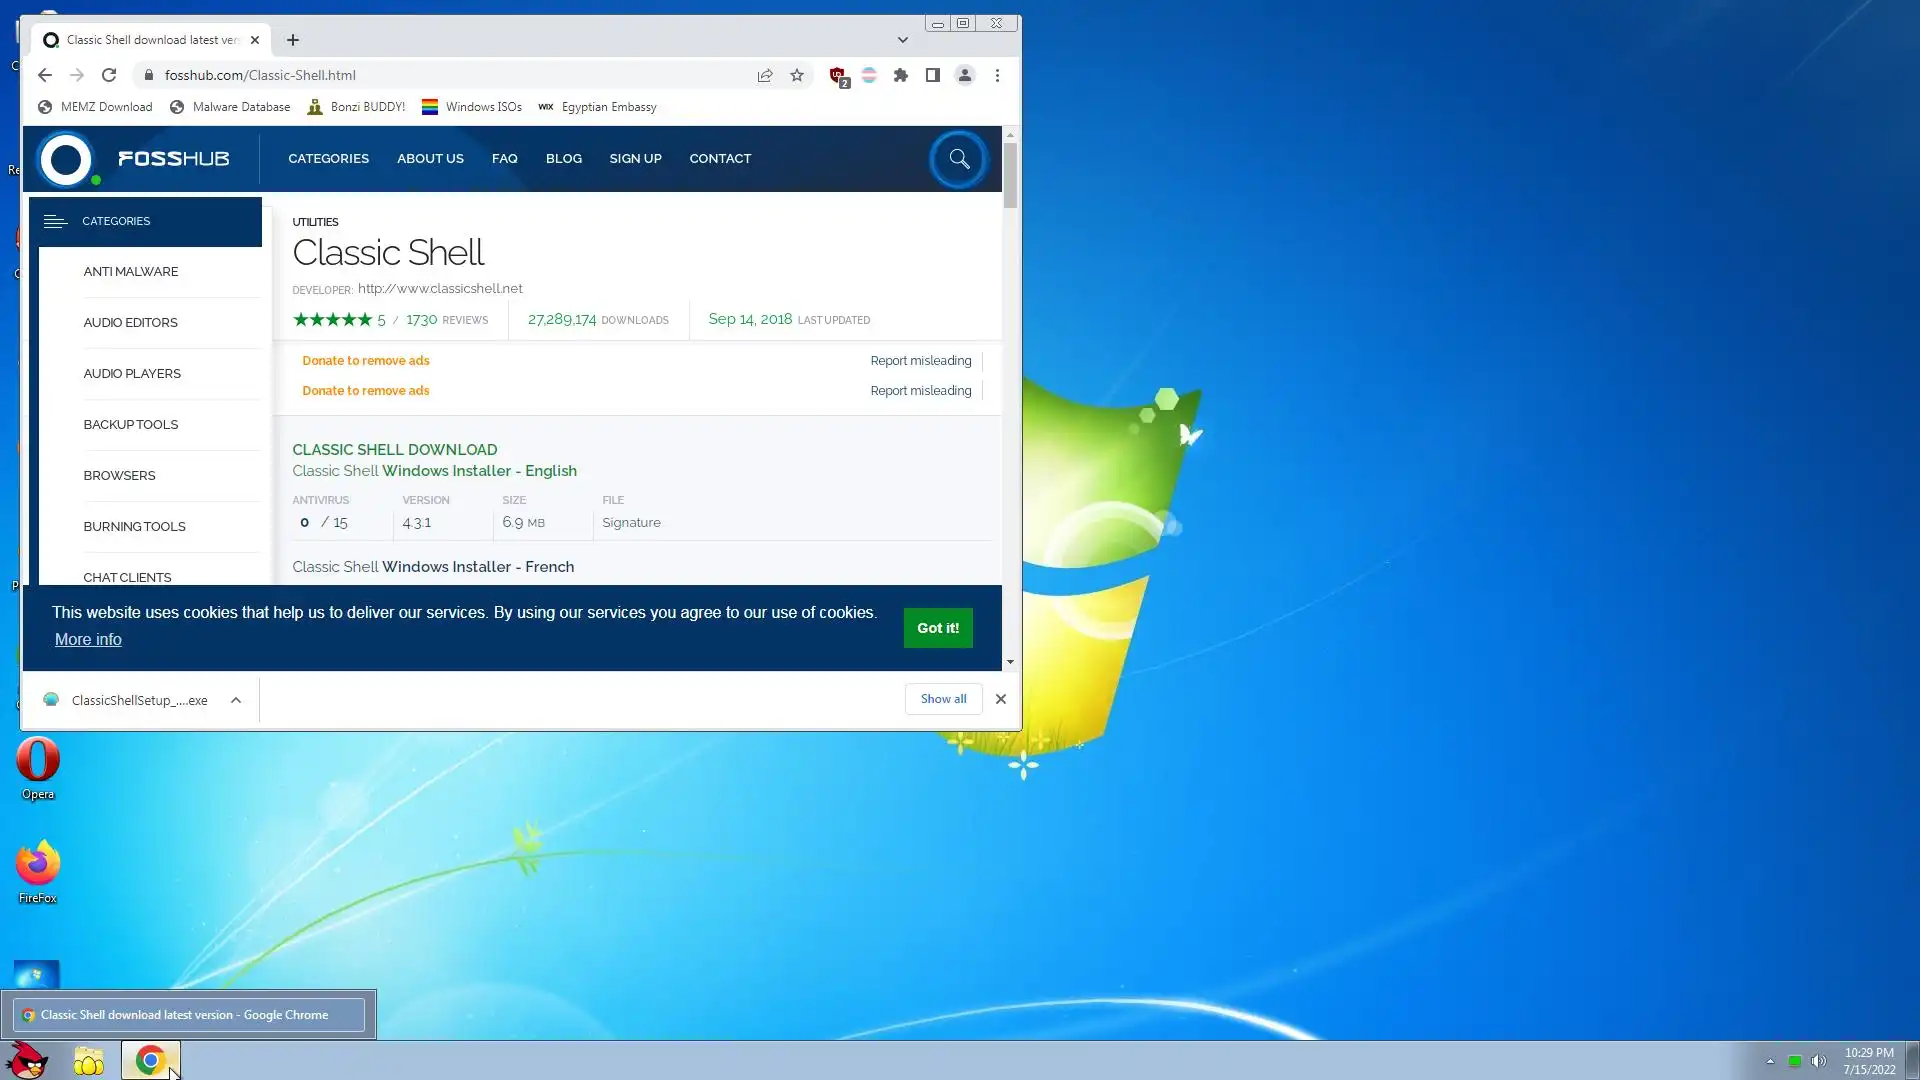Image resolution: width=1920 pixels, height=1080 pixels.
Task: Reload the page with the refresh icon
Action: coord(109,75)
